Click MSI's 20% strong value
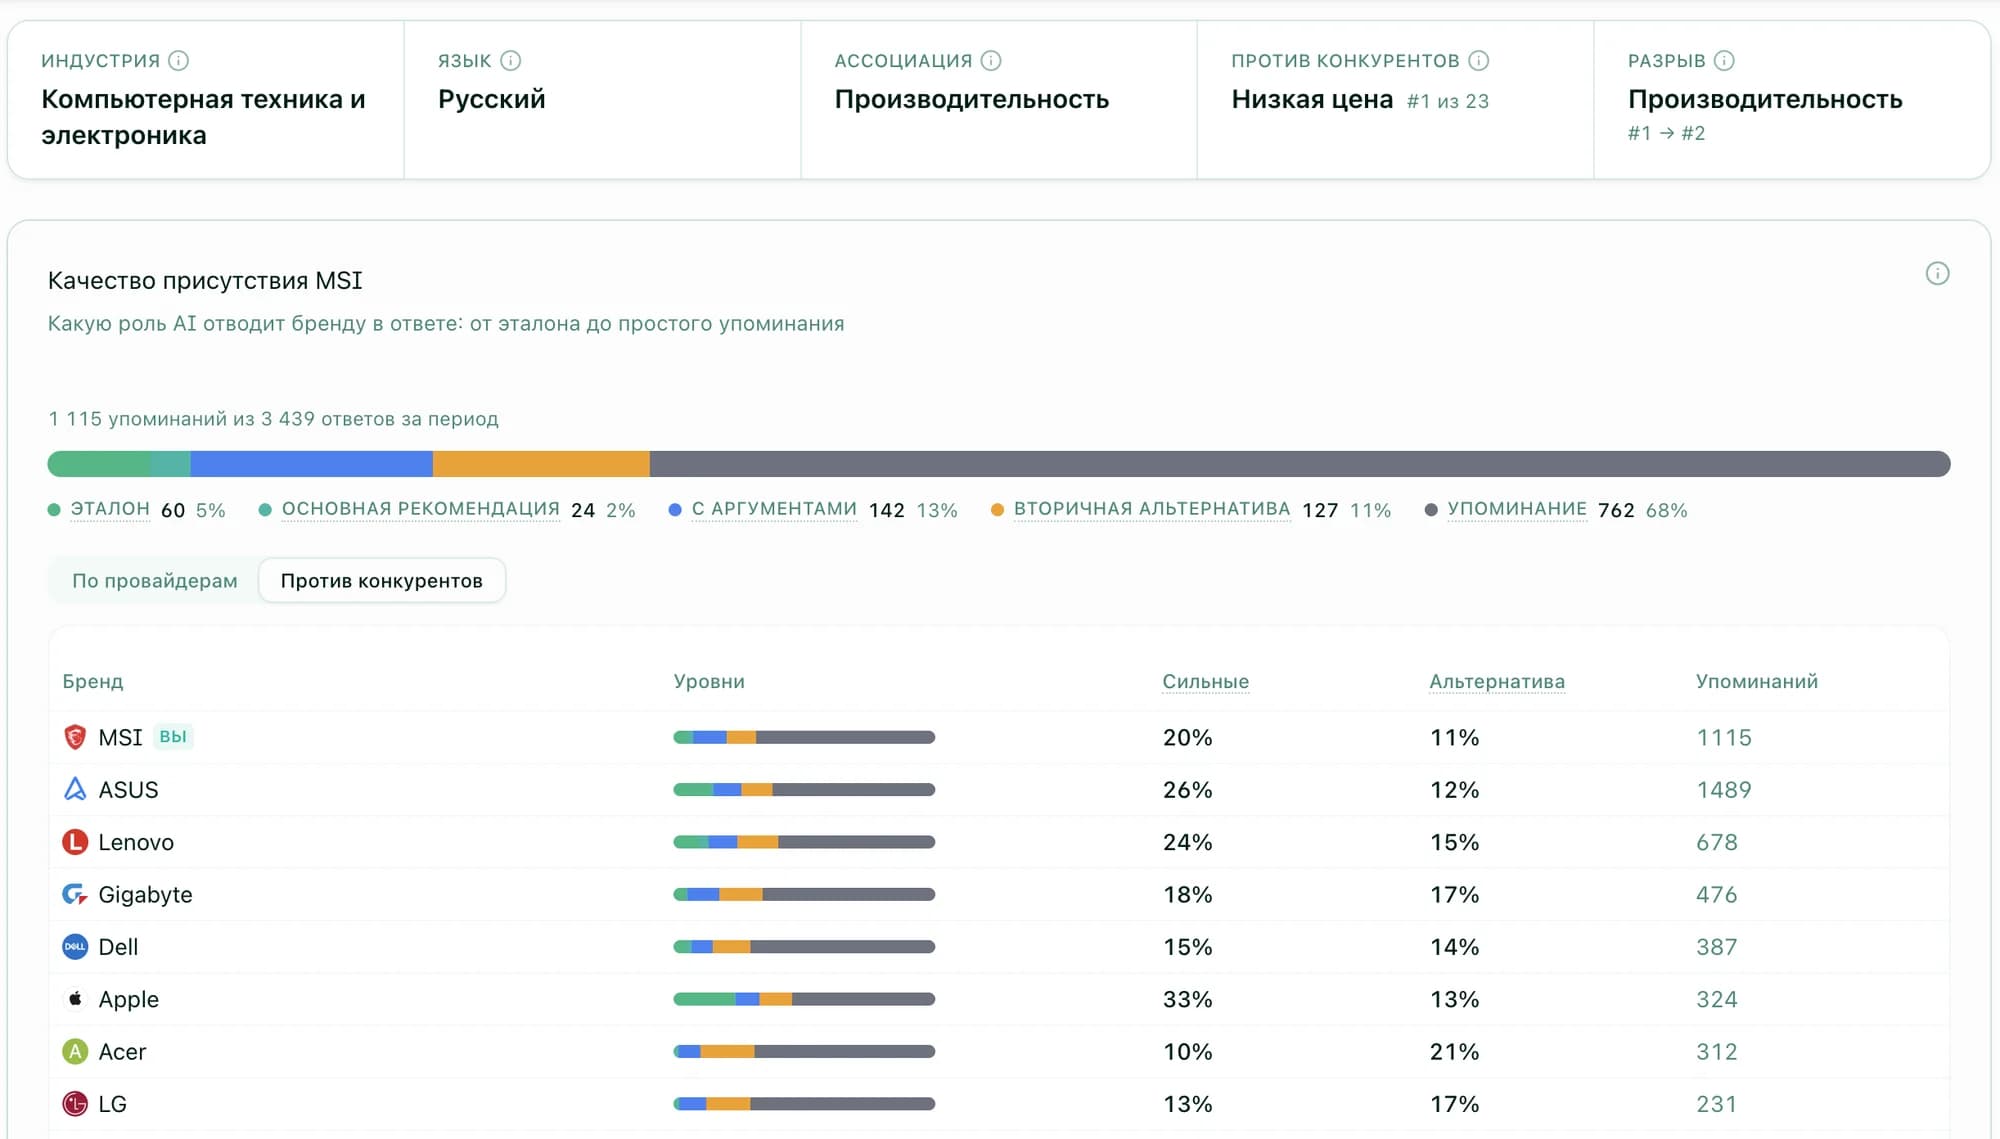Image resolution: width=2000 pixels, height=1139 pixels. pos(1188,738)
